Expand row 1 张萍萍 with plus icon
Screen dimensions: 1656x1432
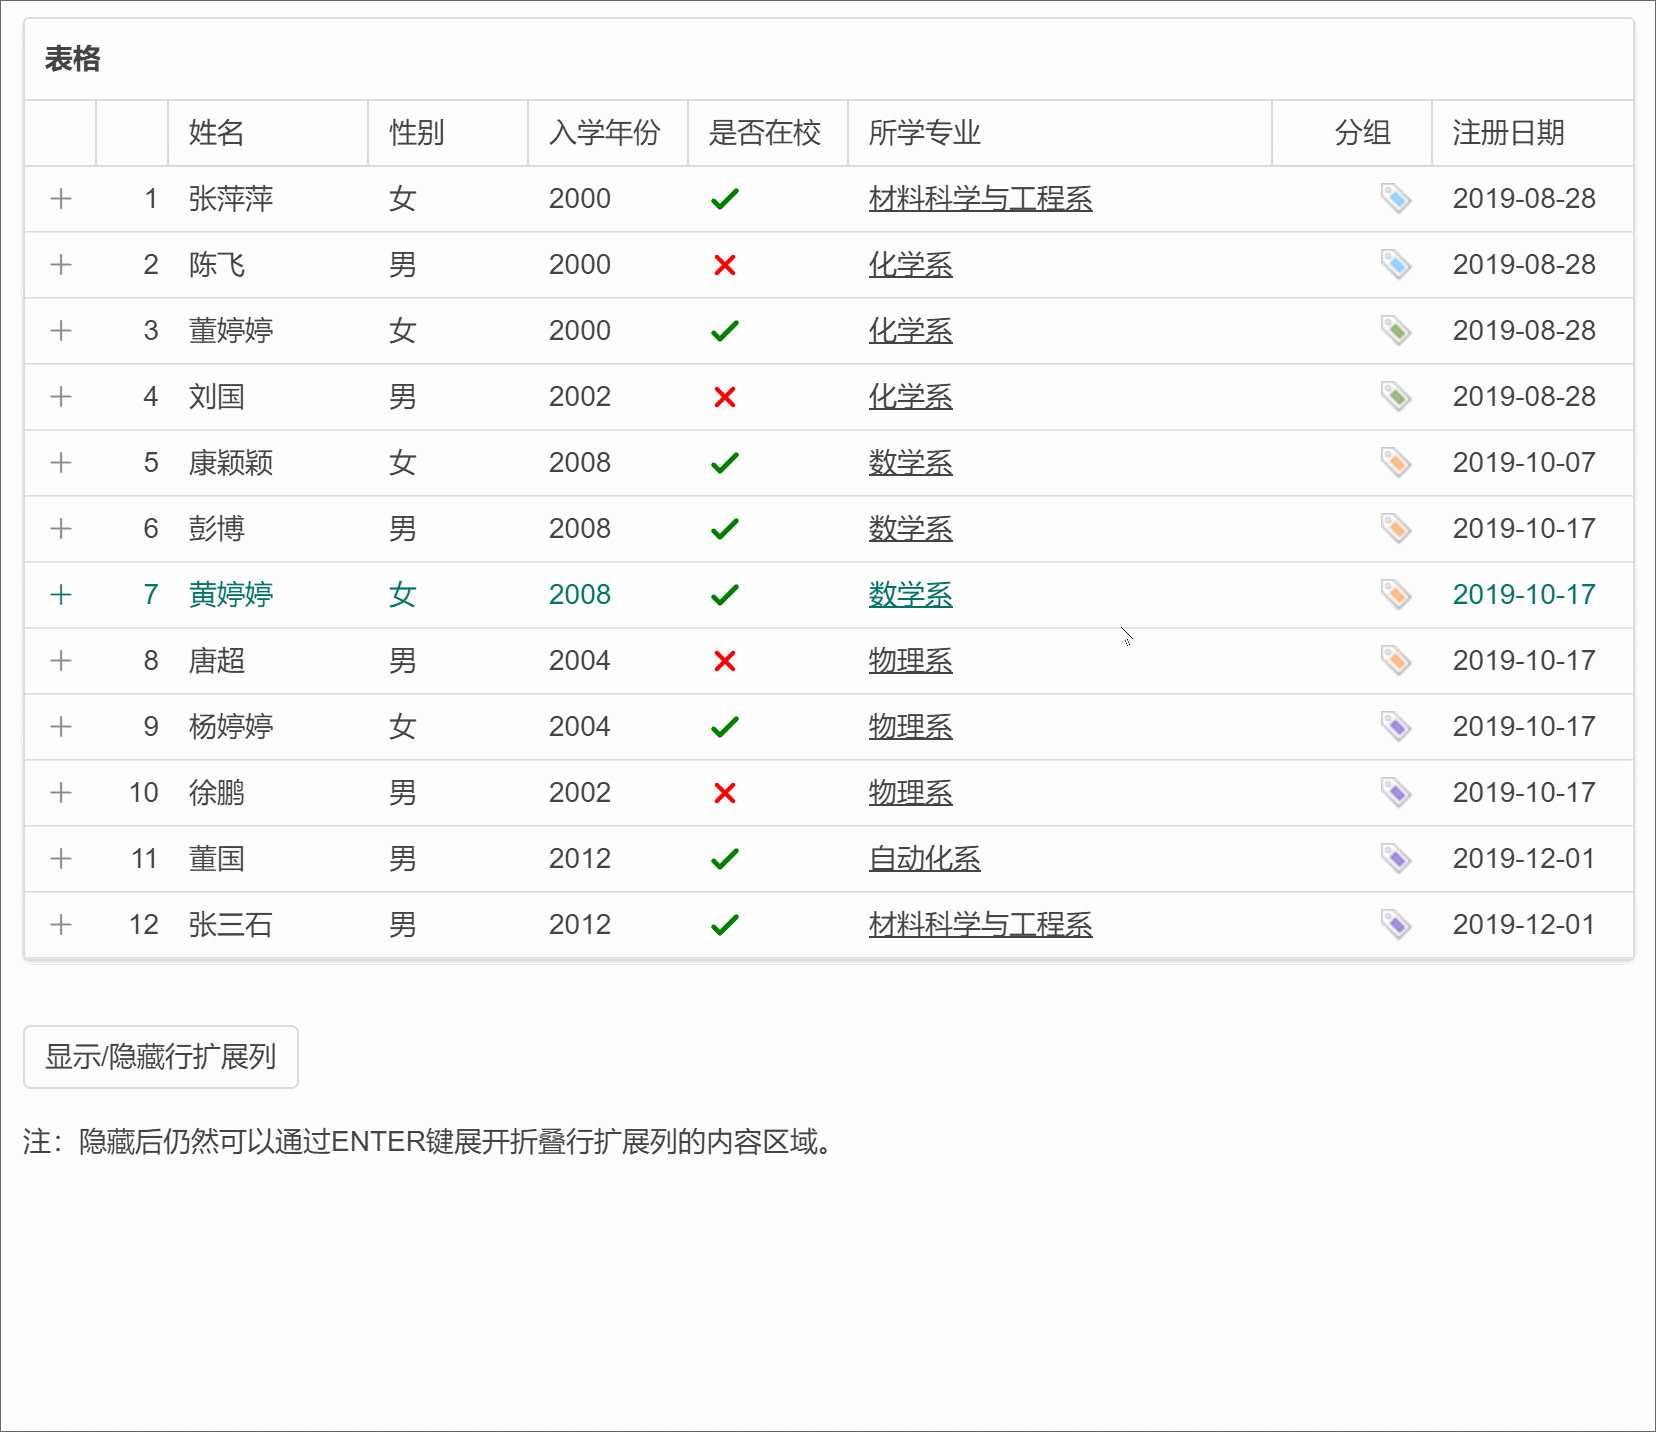coord(61,199)
